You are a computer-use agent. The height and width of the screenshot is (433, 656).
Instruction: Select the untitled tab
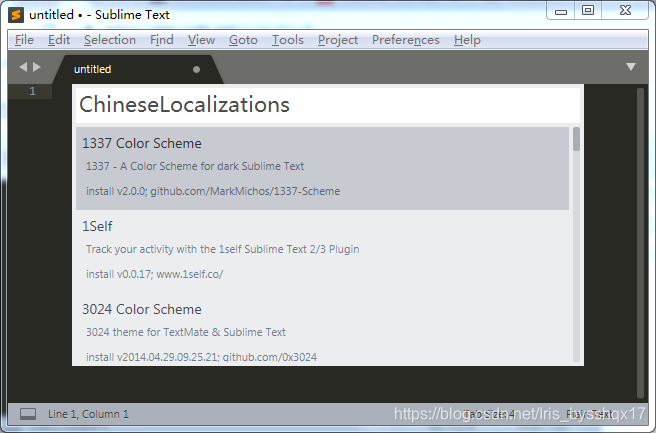point(137,69)
